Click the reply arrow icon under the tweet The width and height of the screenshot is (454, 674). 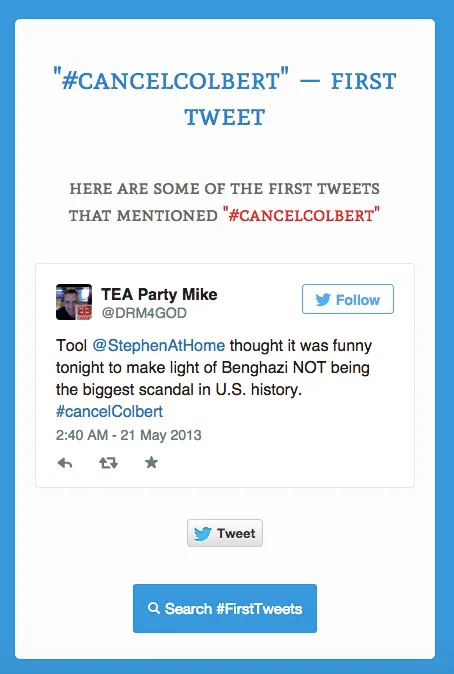click(x=65, y=463)
